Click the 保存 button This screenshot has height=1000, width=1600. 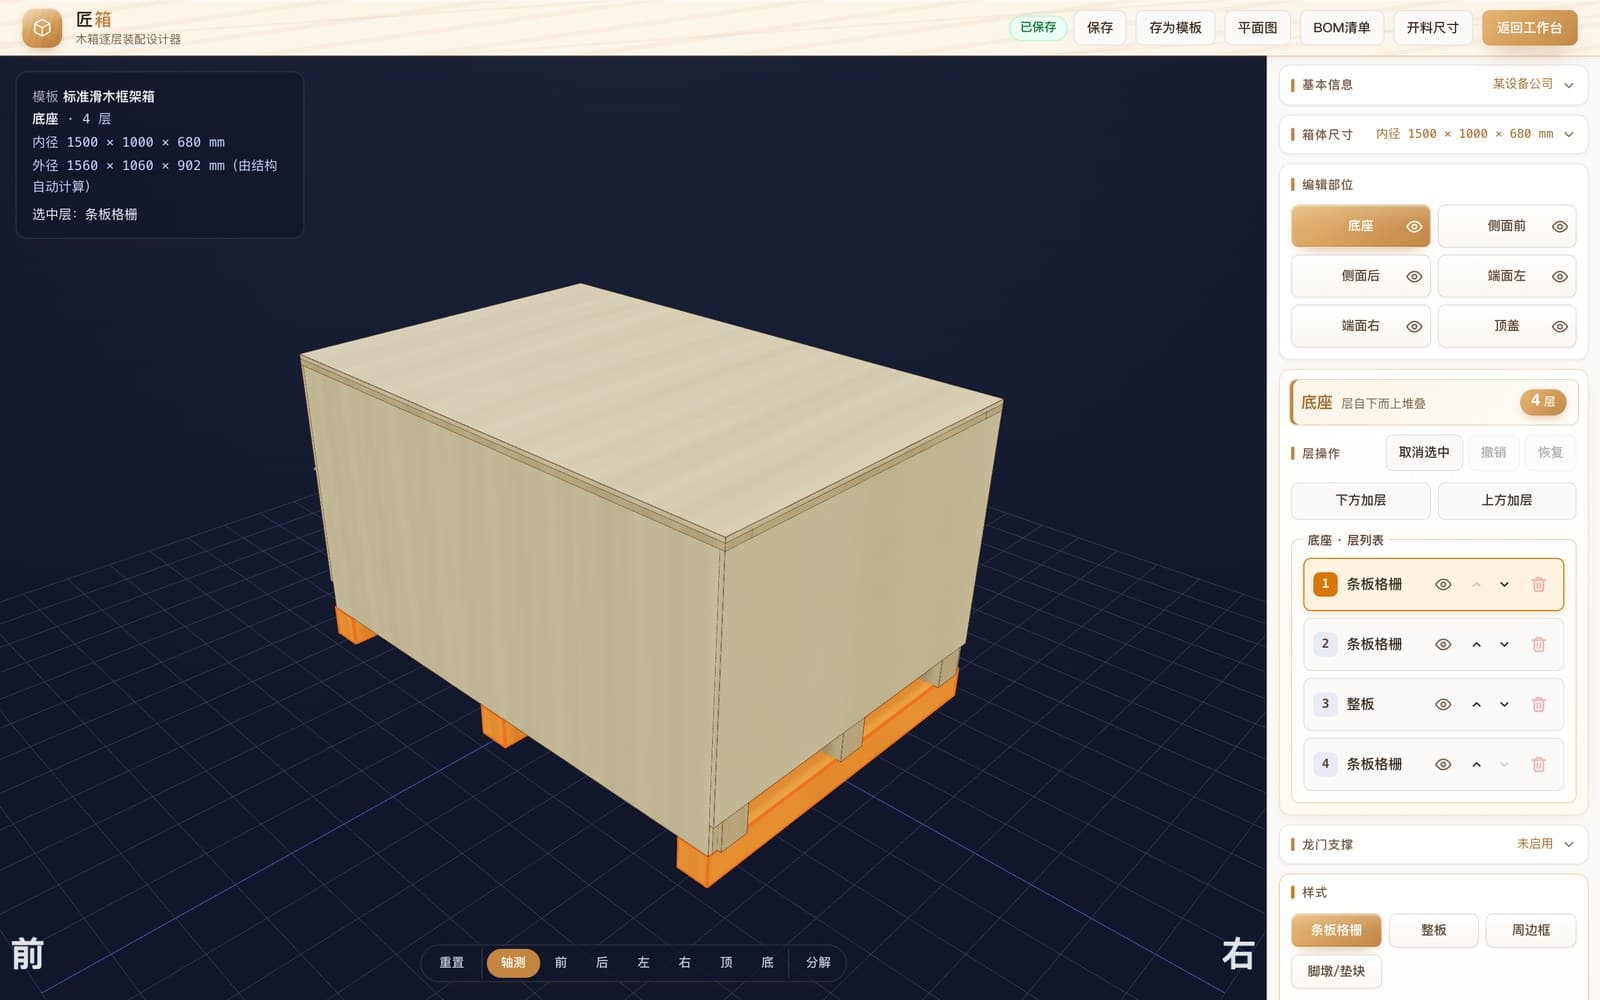tap(1100, 28)
